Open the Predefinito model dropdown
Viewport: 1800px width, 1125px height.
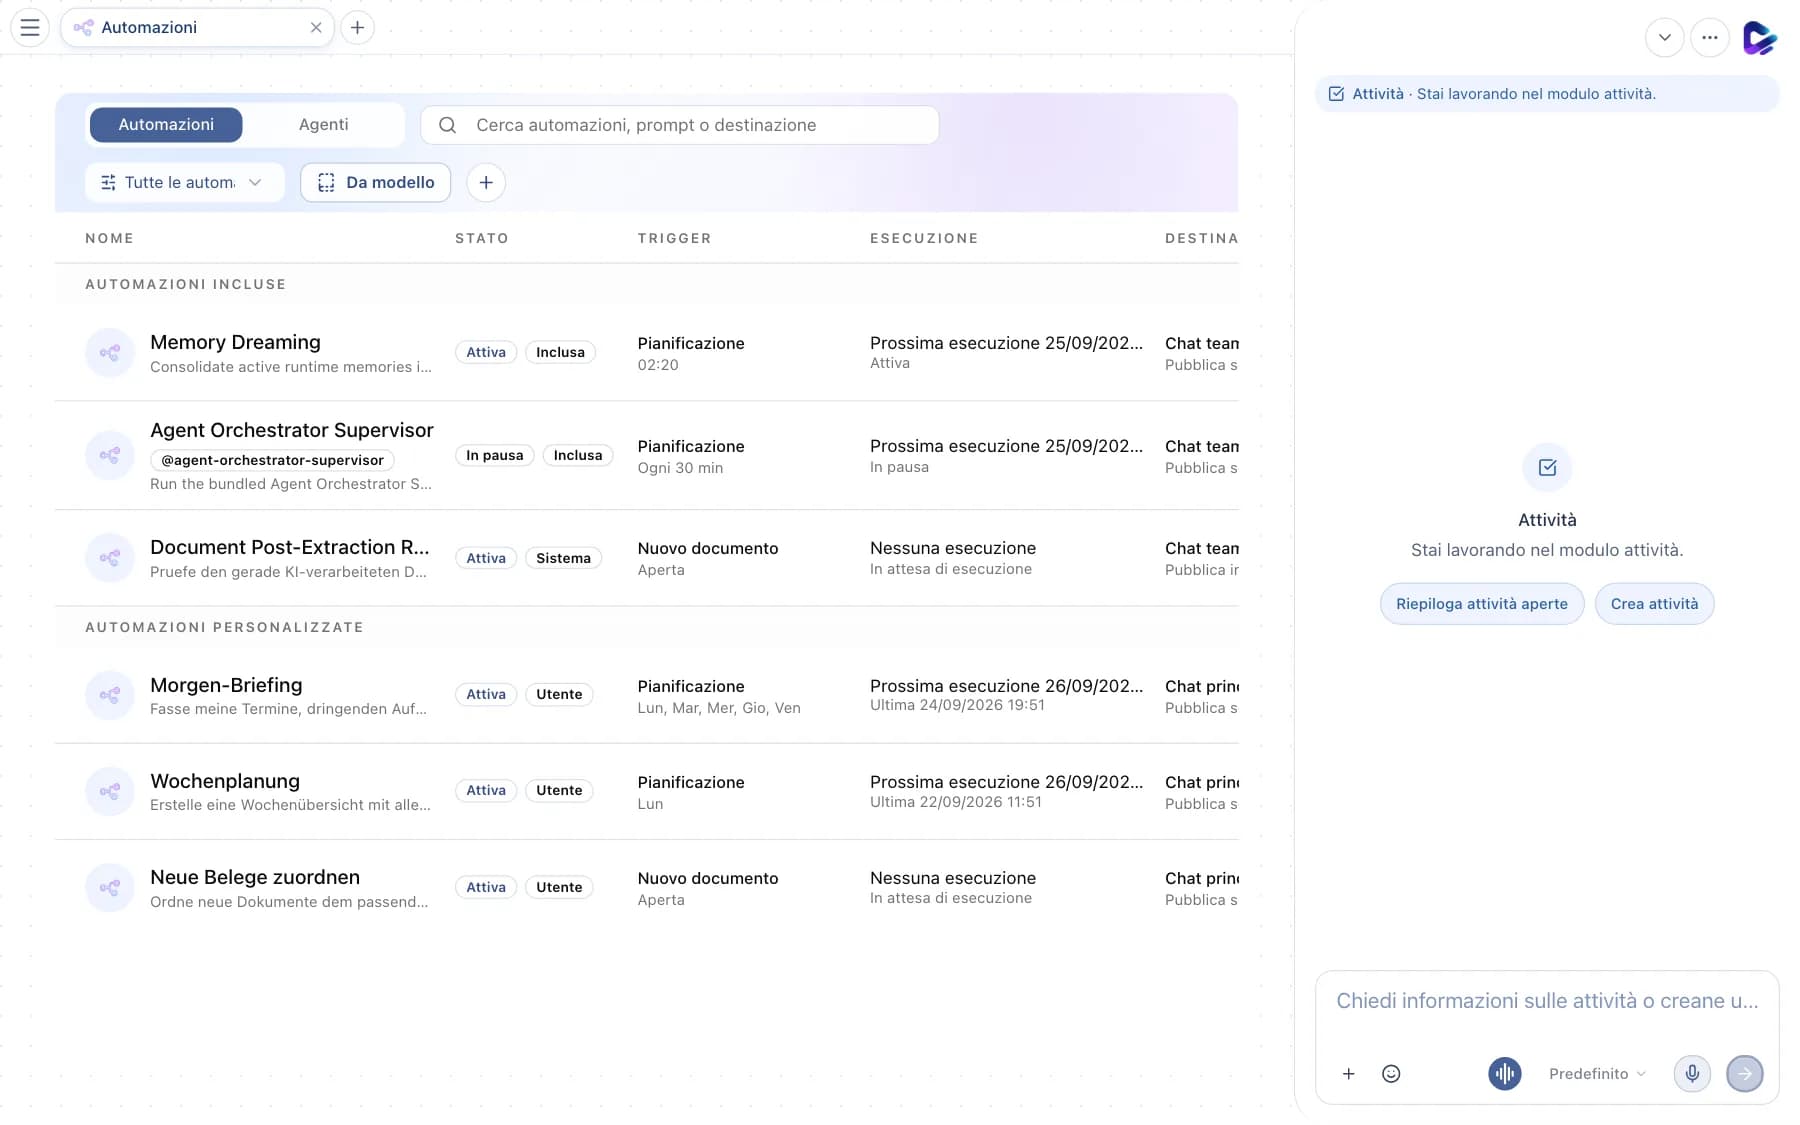[1597, 1074]
